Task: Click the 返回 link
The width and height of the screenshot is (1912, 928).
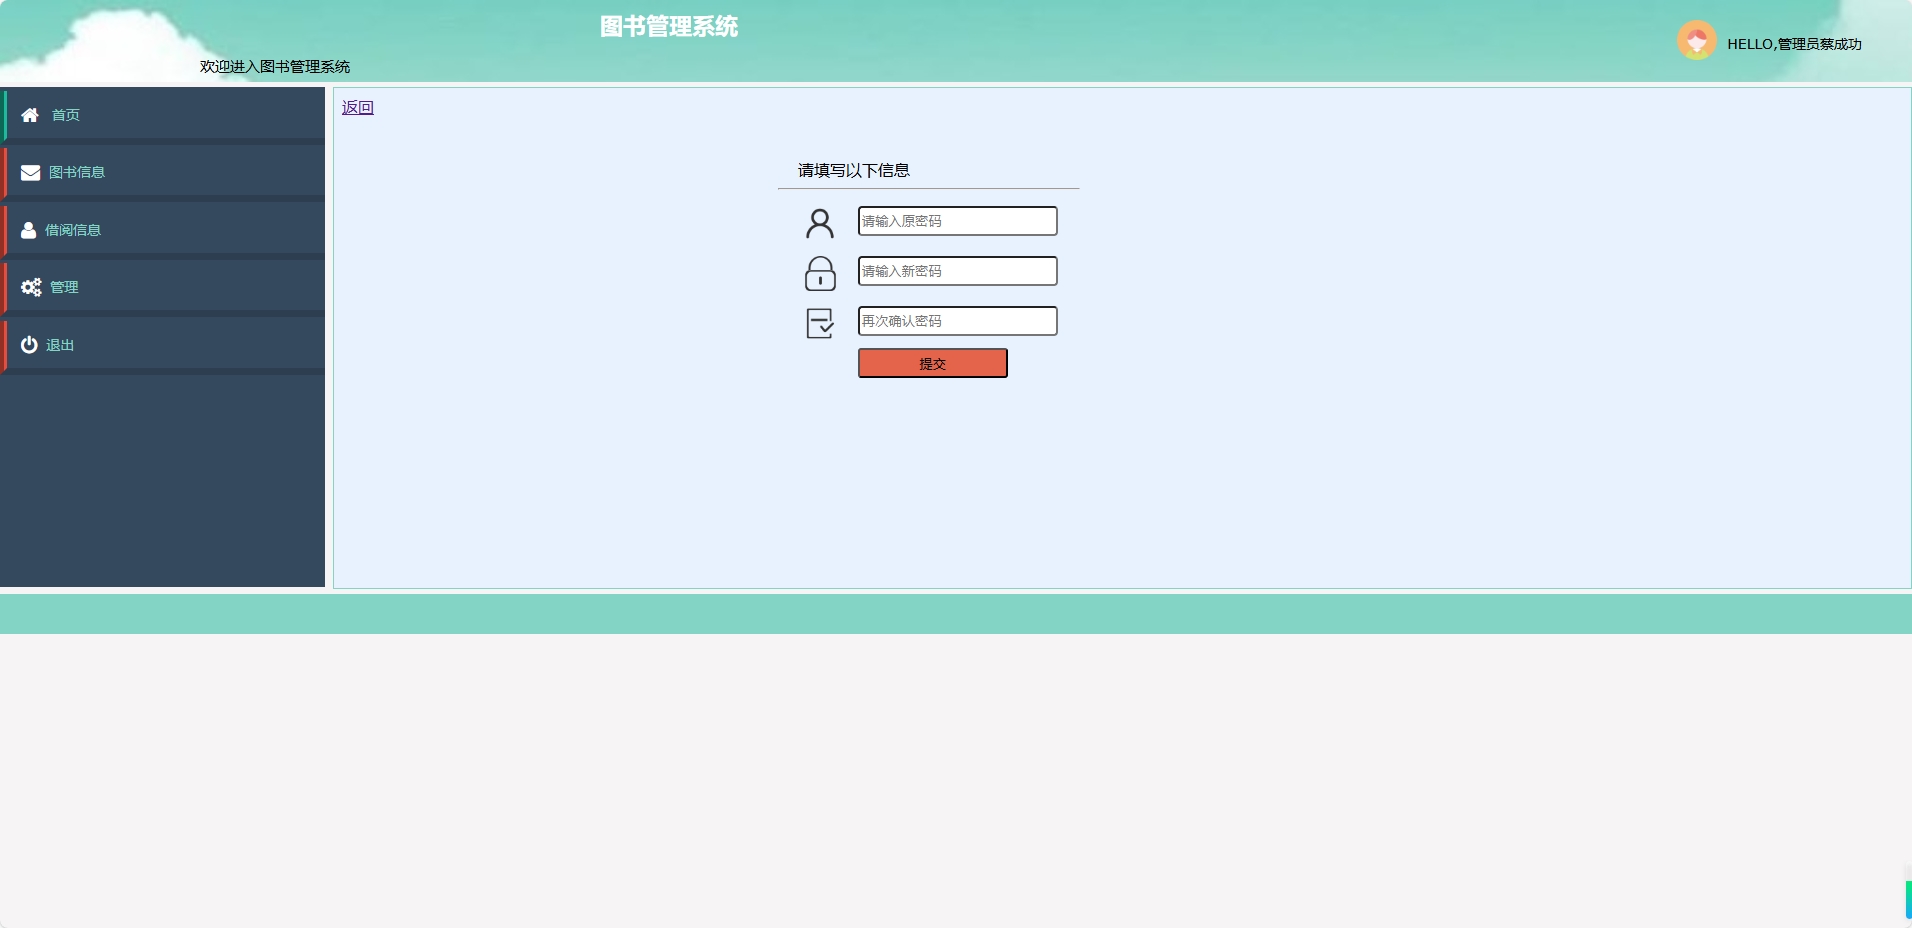Action: [357, 107]
